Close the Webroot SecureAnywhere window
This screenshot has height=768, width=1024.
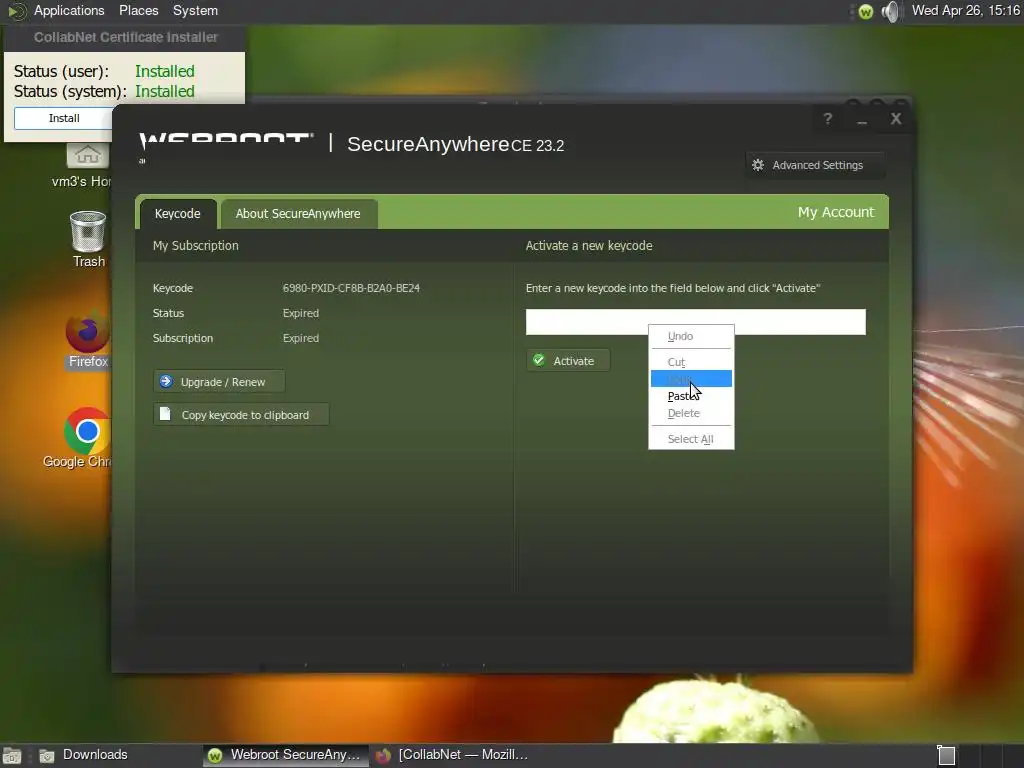tap(896, 119)
